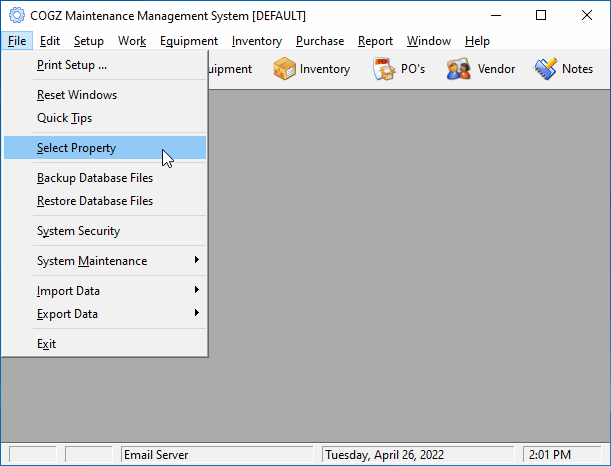Viewport: 611px width, 466px height.
Task: Click Backup Database Files
Action: point(105,178)
